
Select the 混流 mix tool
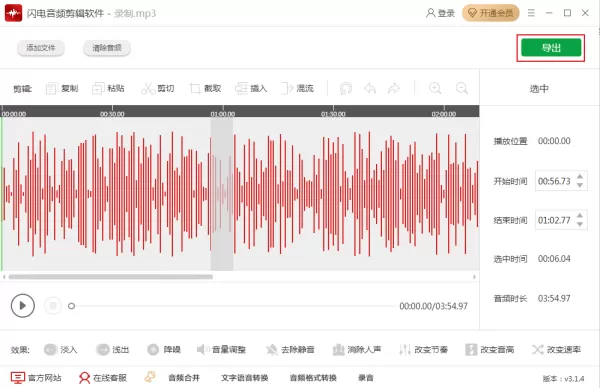click(297, 88)
